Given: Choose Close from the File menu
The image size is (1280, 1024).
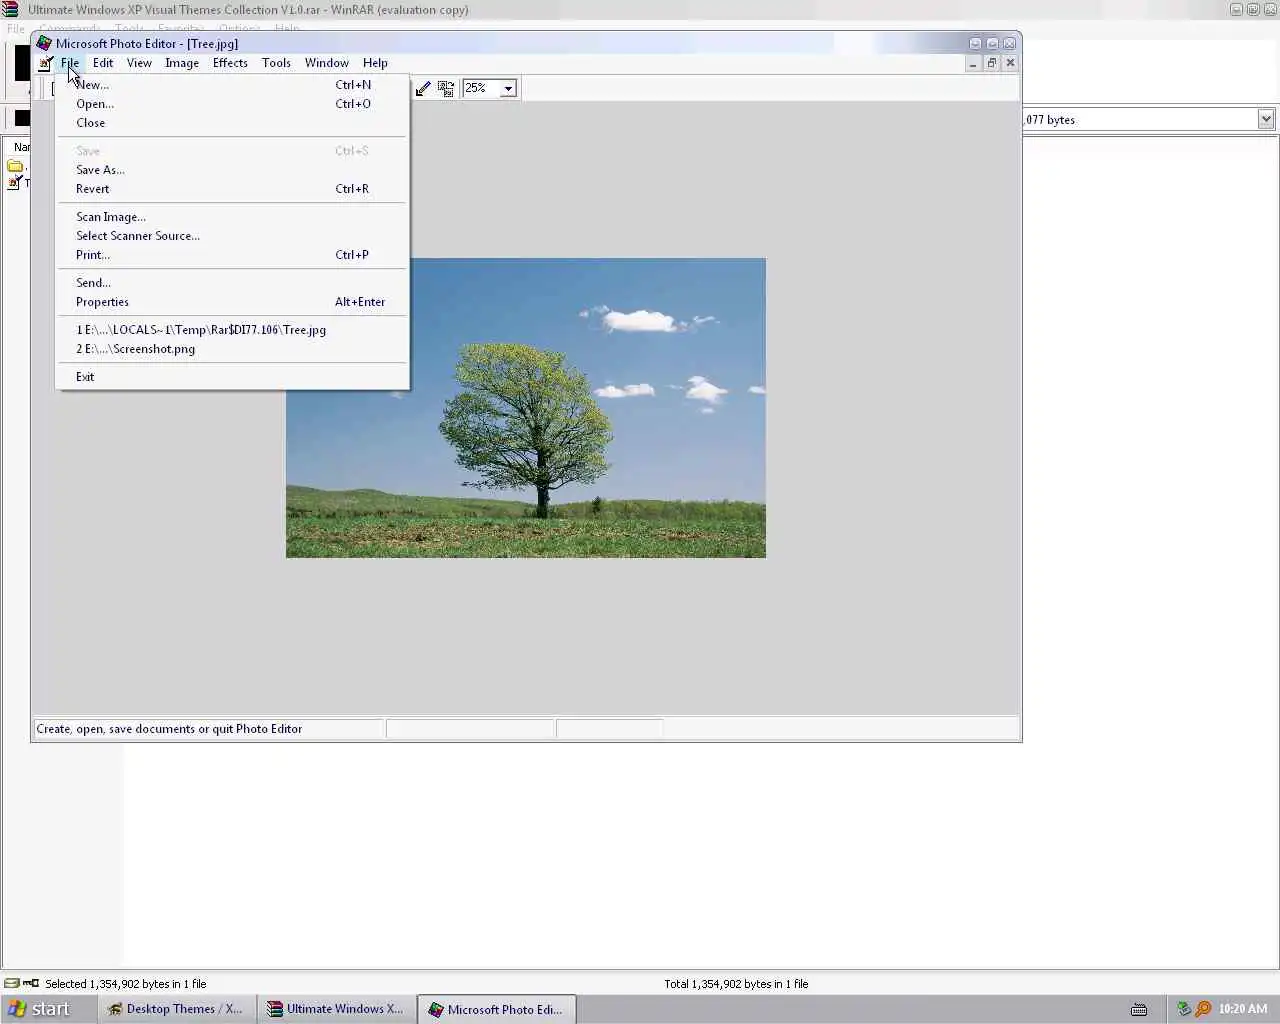Looking at the screenshot, I should 232,123.
